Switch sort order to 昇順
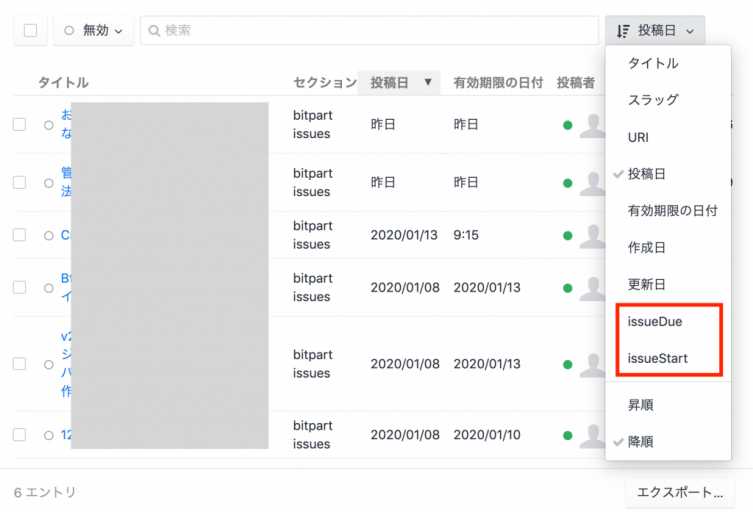 pos(640,405)
